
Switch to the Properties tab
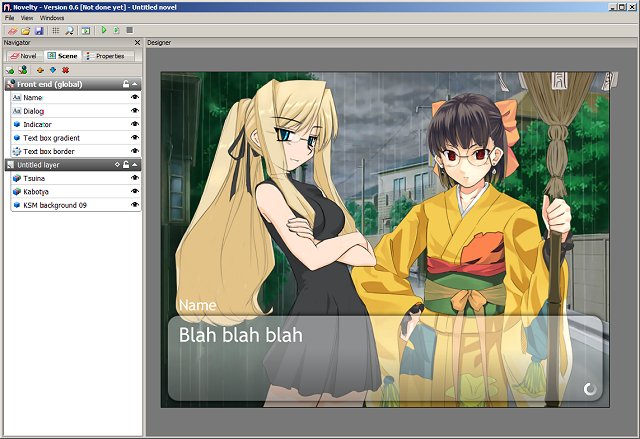coord(108,56)
